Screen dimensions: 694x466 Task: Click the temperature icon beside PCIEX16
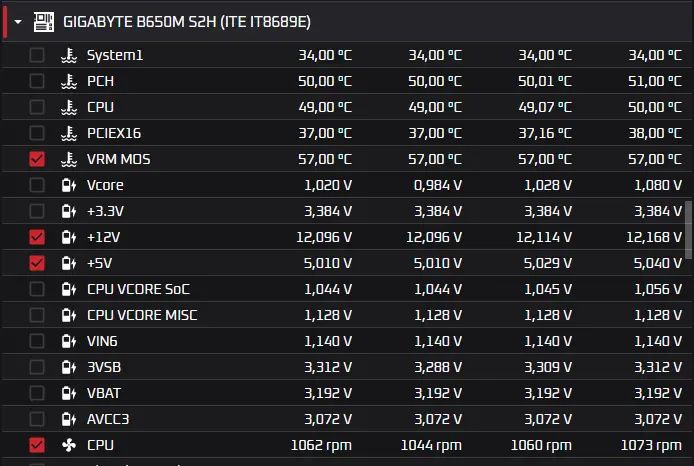pyautogui.click(x=69, y=133)
